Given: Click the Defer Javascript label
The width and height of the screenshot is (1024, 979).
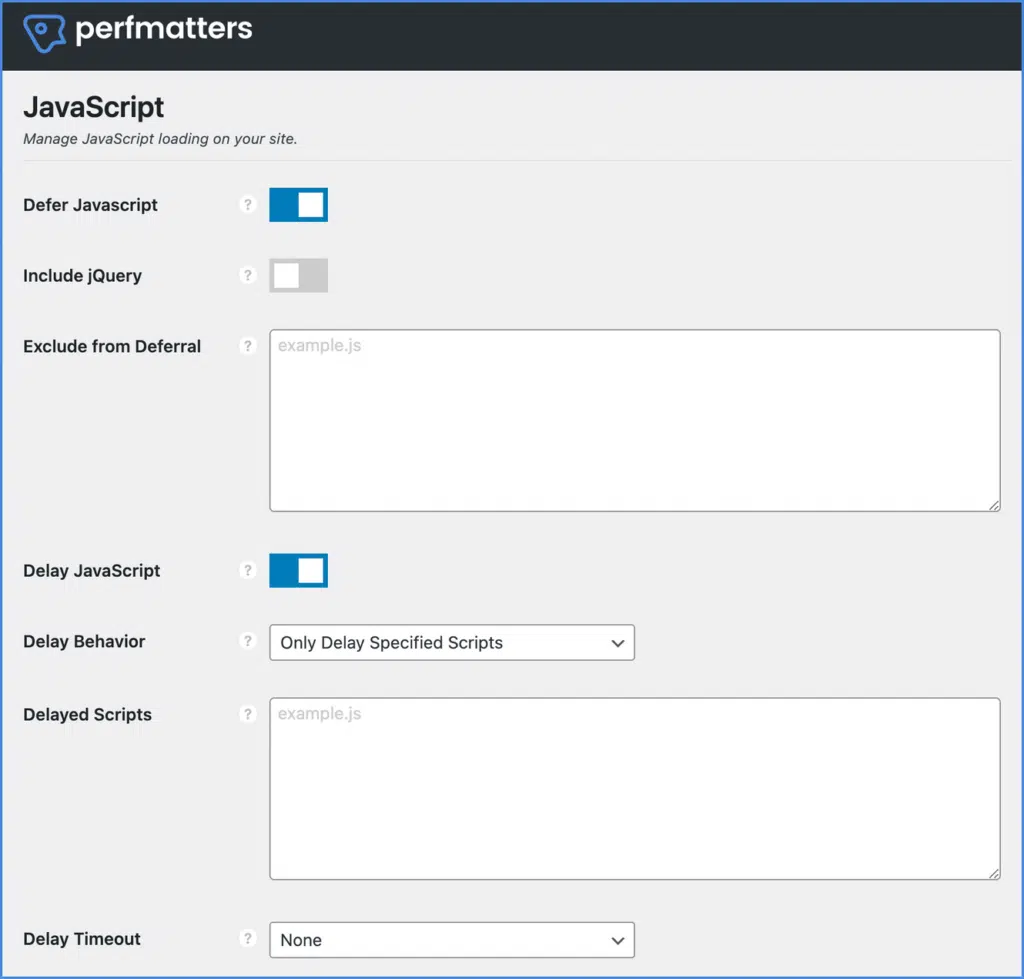Looking at the screenshot, I should pos(90,205).
